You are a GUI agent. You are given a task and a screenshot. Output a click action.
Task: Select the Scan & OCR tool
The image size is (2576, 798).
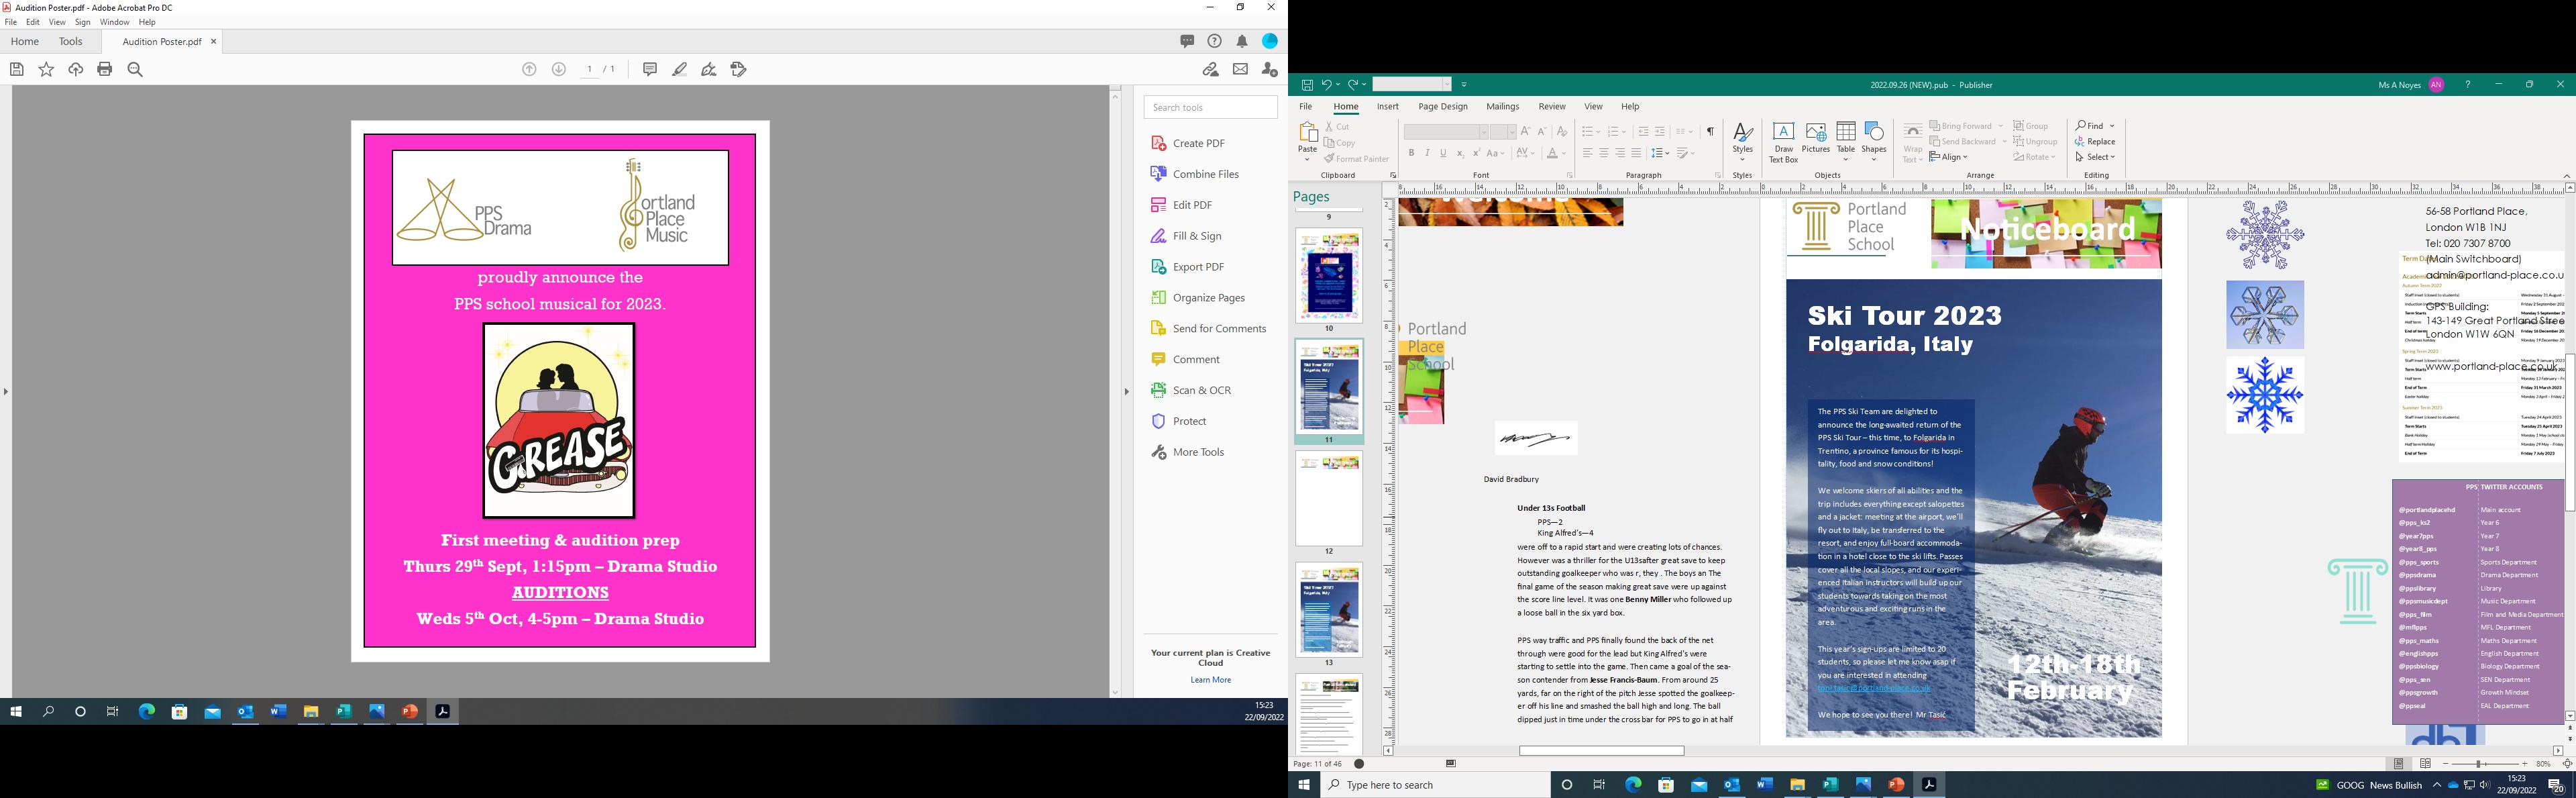(1201, 390)
